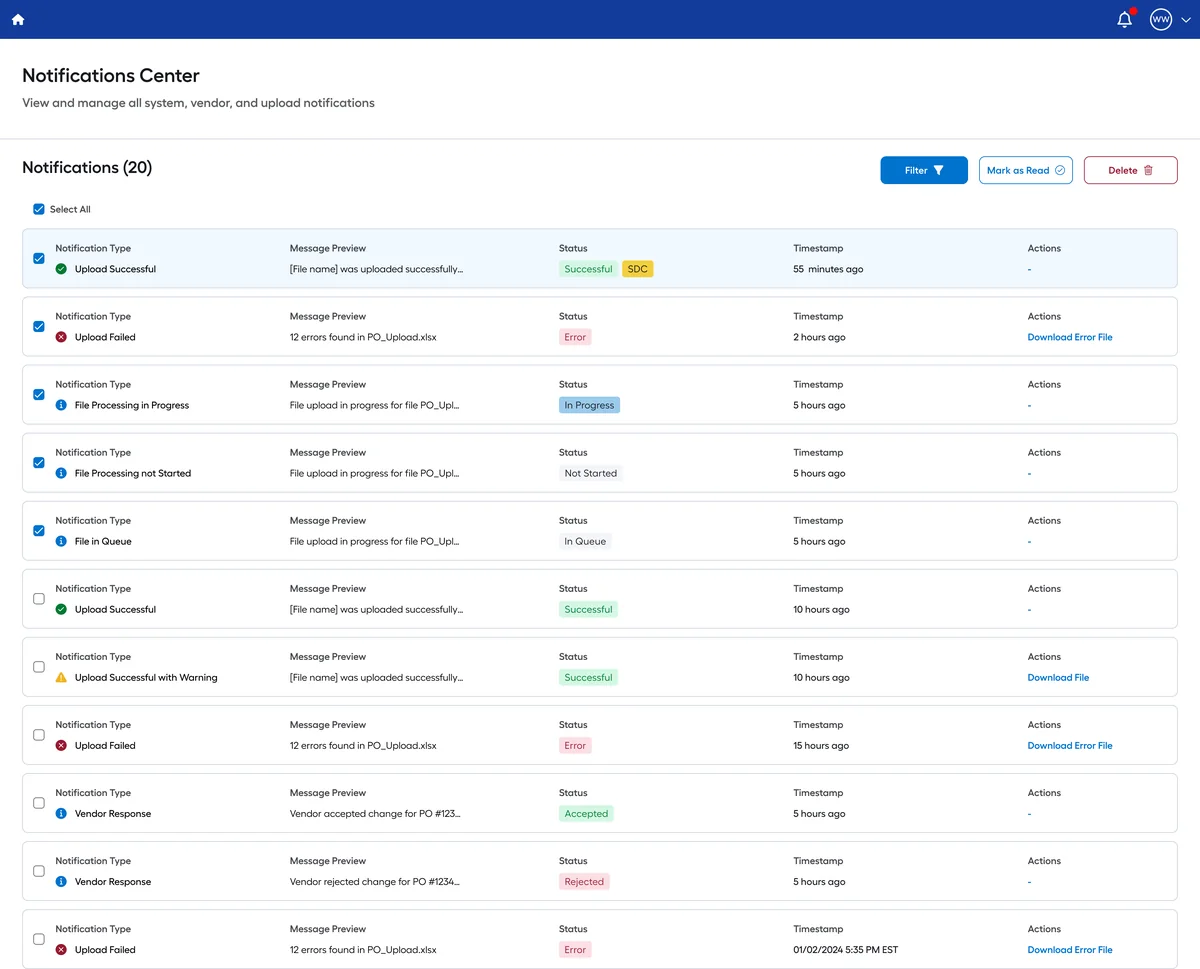Open the Filter button
Image resolution: width=1200 pixels, height=969 pixels.
(924, 170)
